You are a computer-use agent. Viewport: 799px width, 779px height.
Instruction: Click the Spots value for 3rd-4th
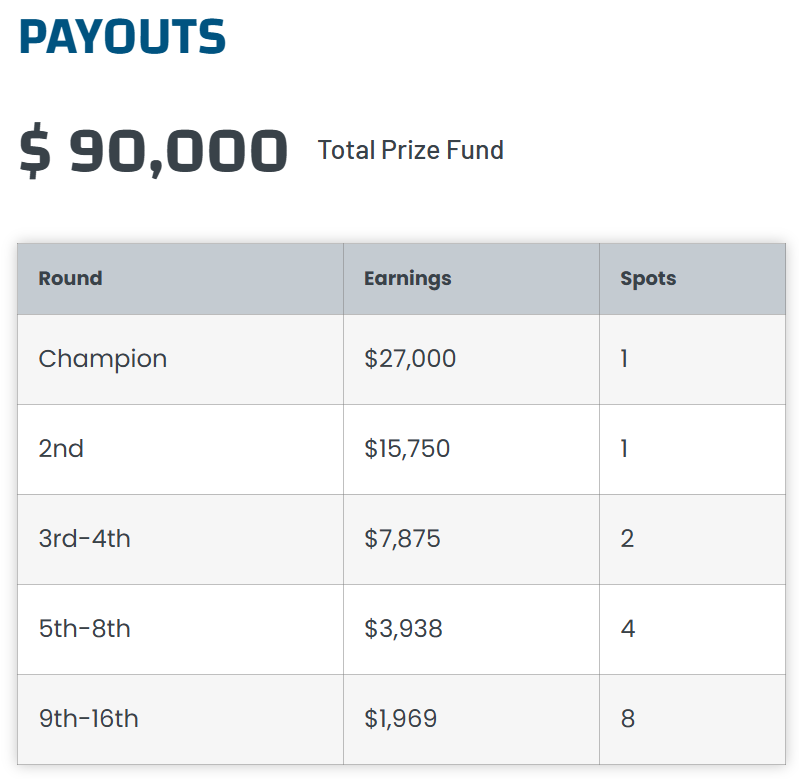[x=627, y=539]
